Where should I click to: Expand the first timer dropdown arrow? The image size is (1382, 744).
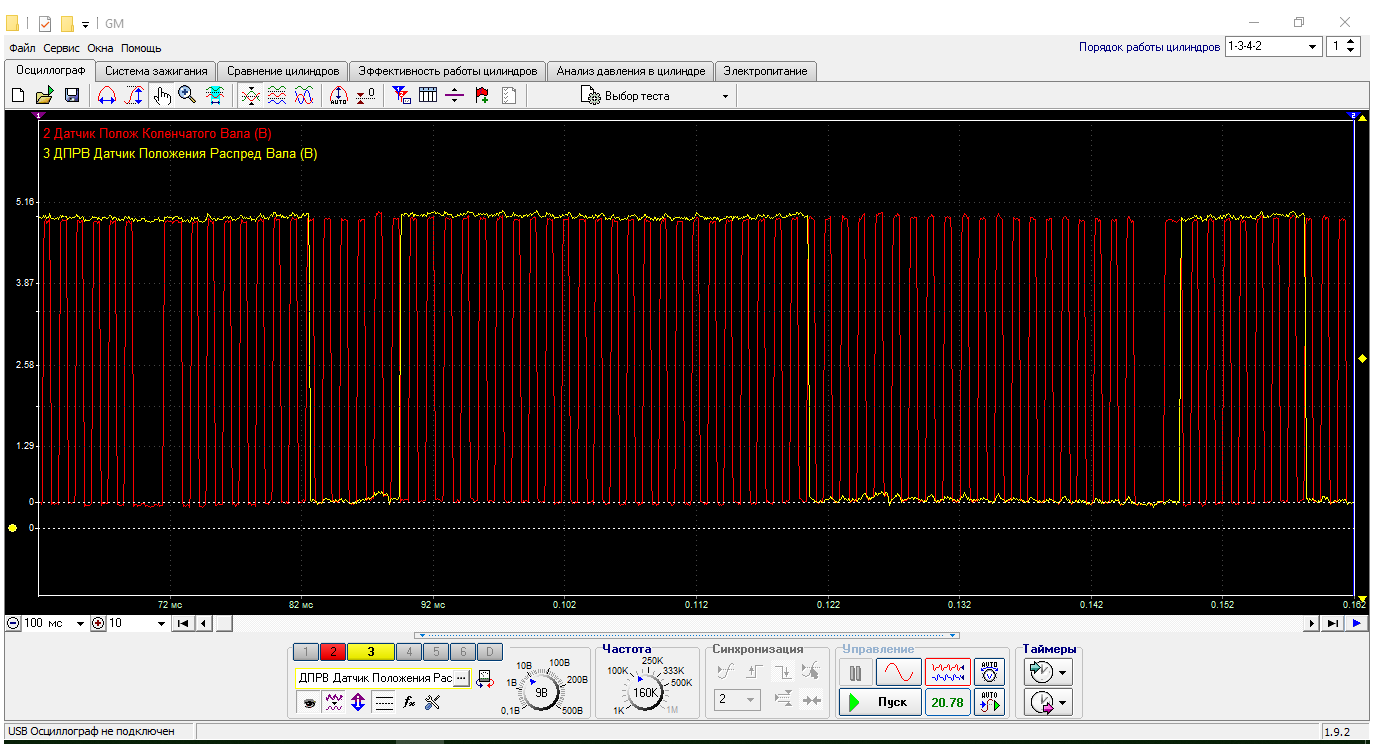[1063, 672]
